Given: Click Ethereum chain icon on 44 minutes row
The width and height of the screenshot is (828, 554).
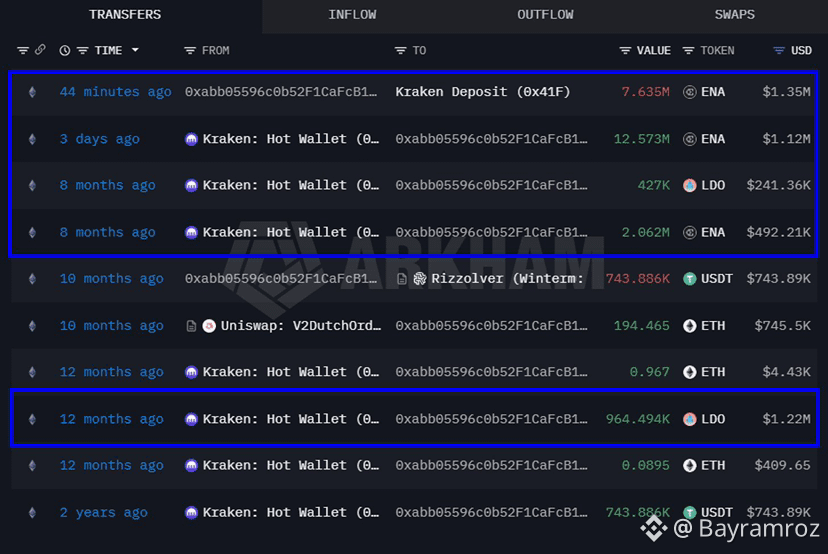Looking at the screenshot, I should pos(32,92).
